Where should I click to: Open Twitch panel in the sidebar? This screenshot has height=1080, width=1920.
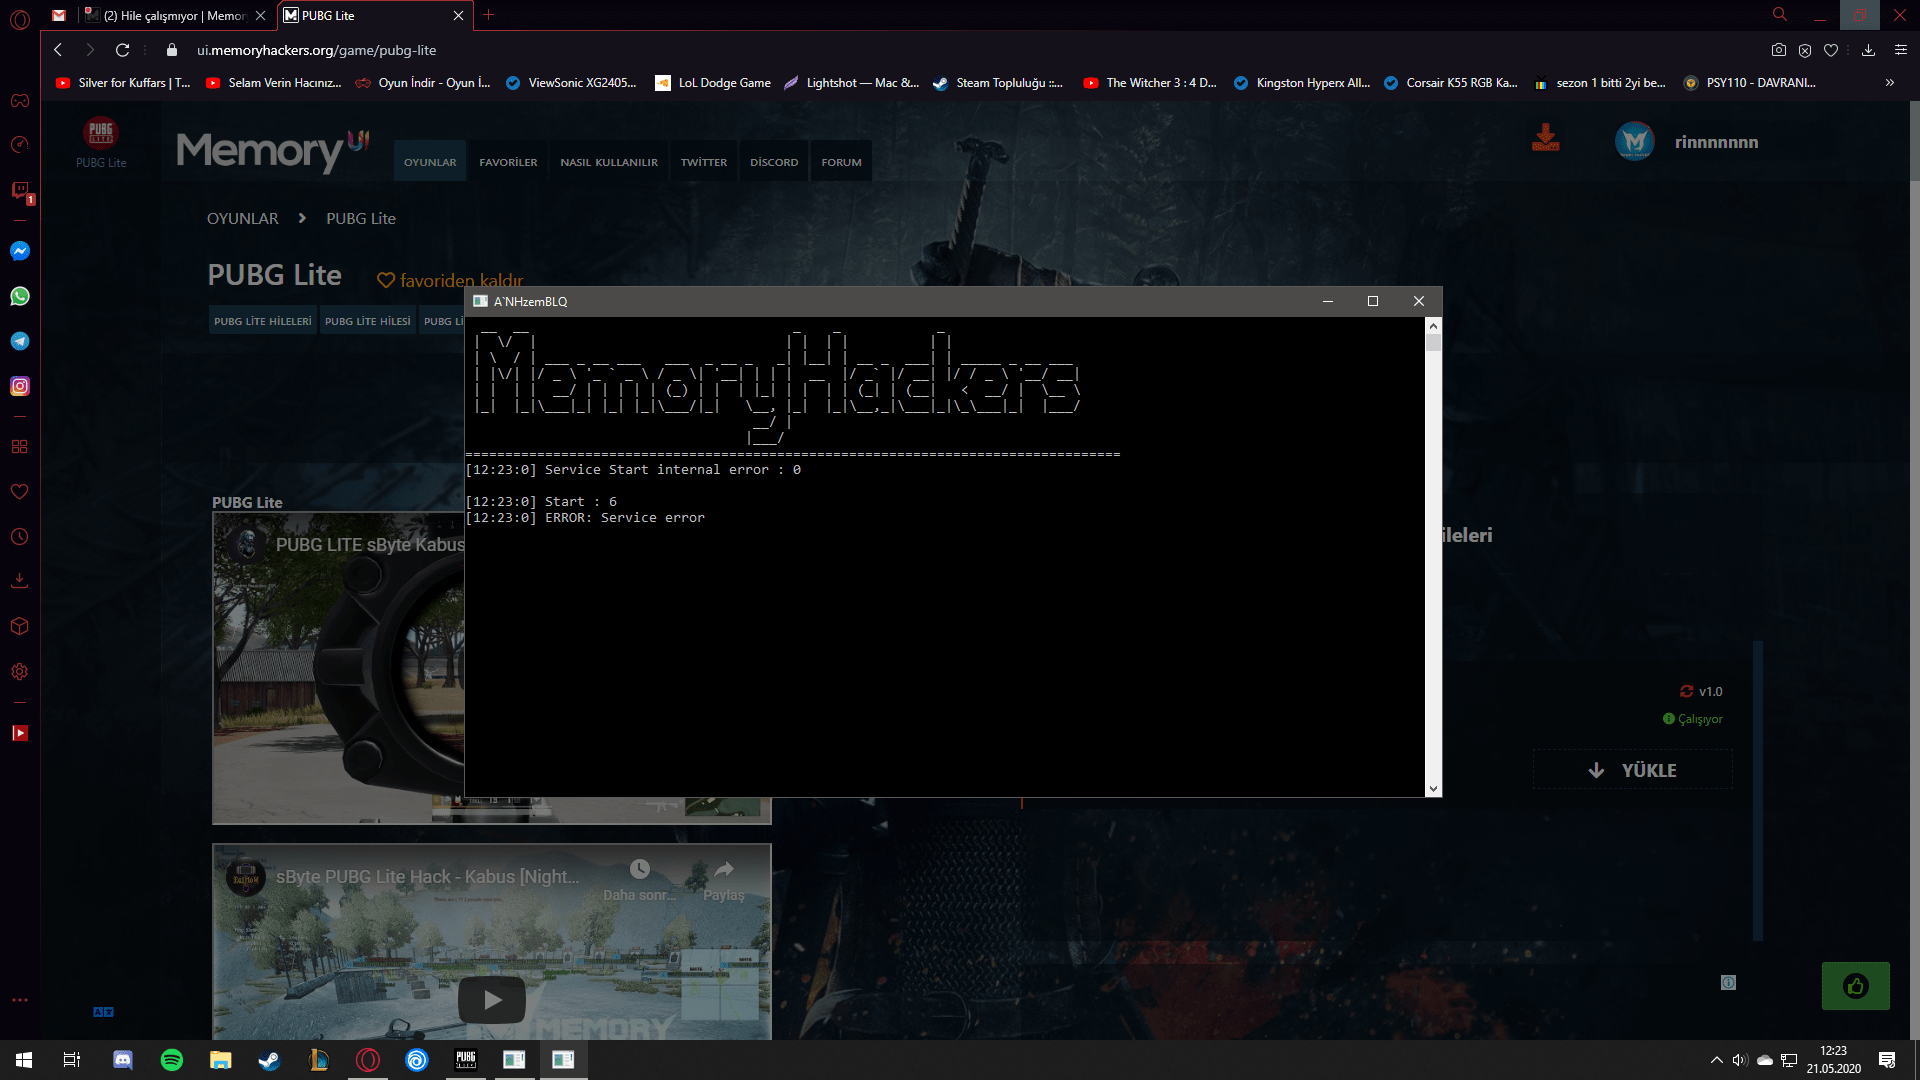click(x=20, y=191)
